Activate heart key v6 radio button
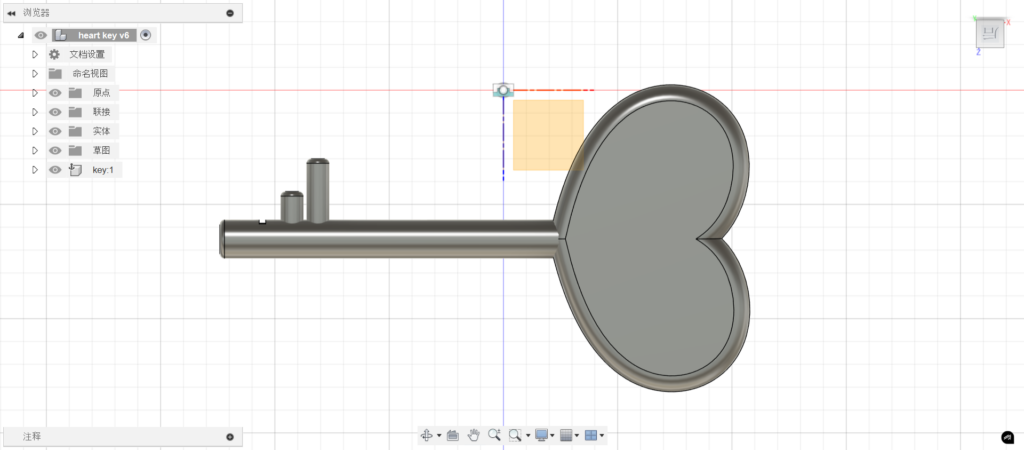 [146, 35]
